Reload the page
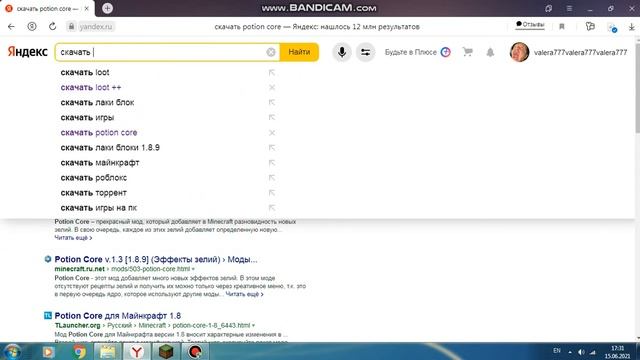The height and width of the screenshot is (360, 640). pos(52,27)
